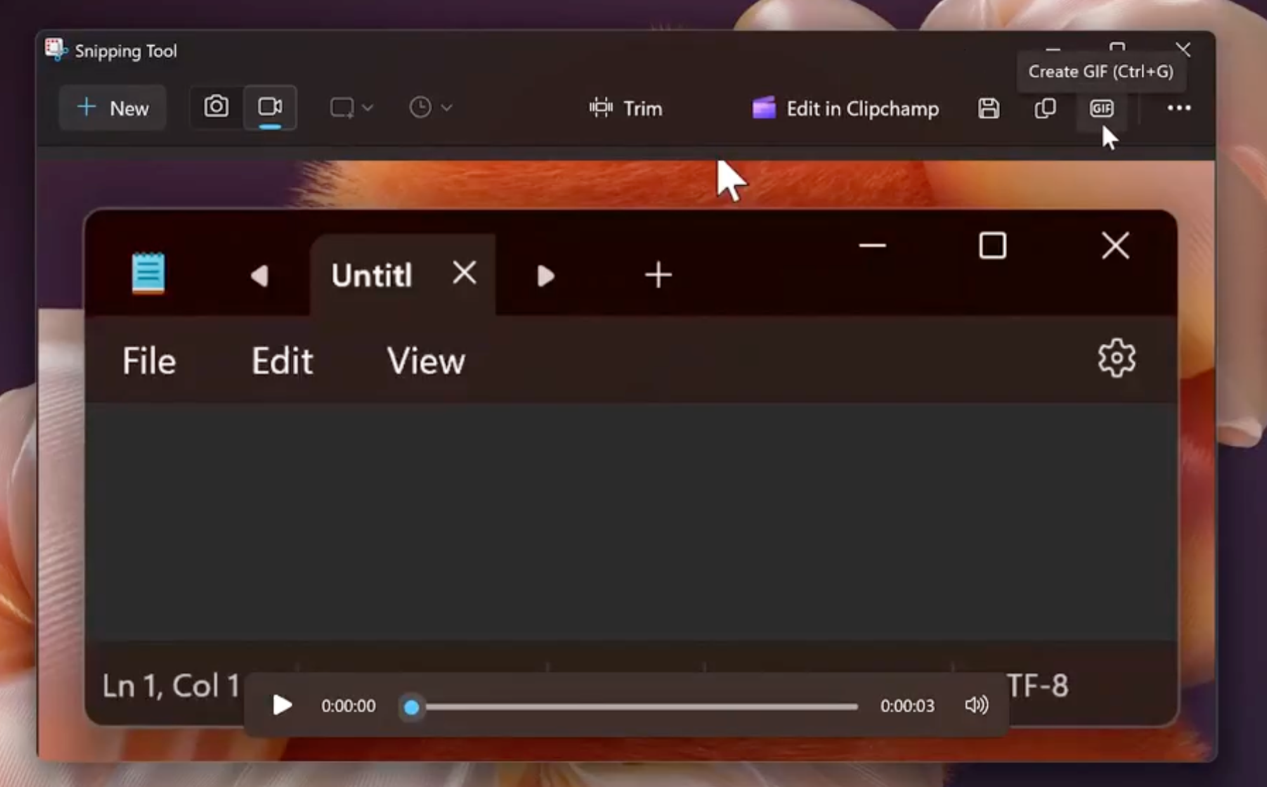The height and width of the screenshot is (787, 1267).
Task: Click the playback progress track
Action: point(634,707)
